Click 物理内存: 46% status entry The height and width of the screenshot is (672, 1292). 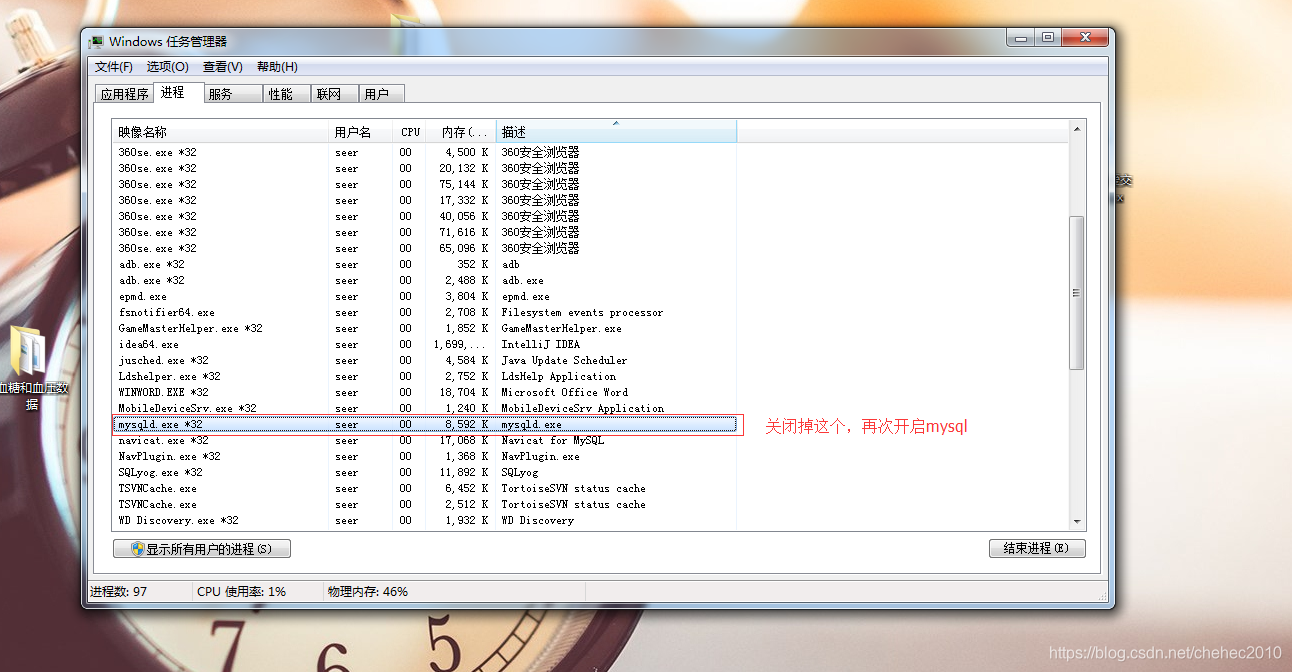[367, 591]
